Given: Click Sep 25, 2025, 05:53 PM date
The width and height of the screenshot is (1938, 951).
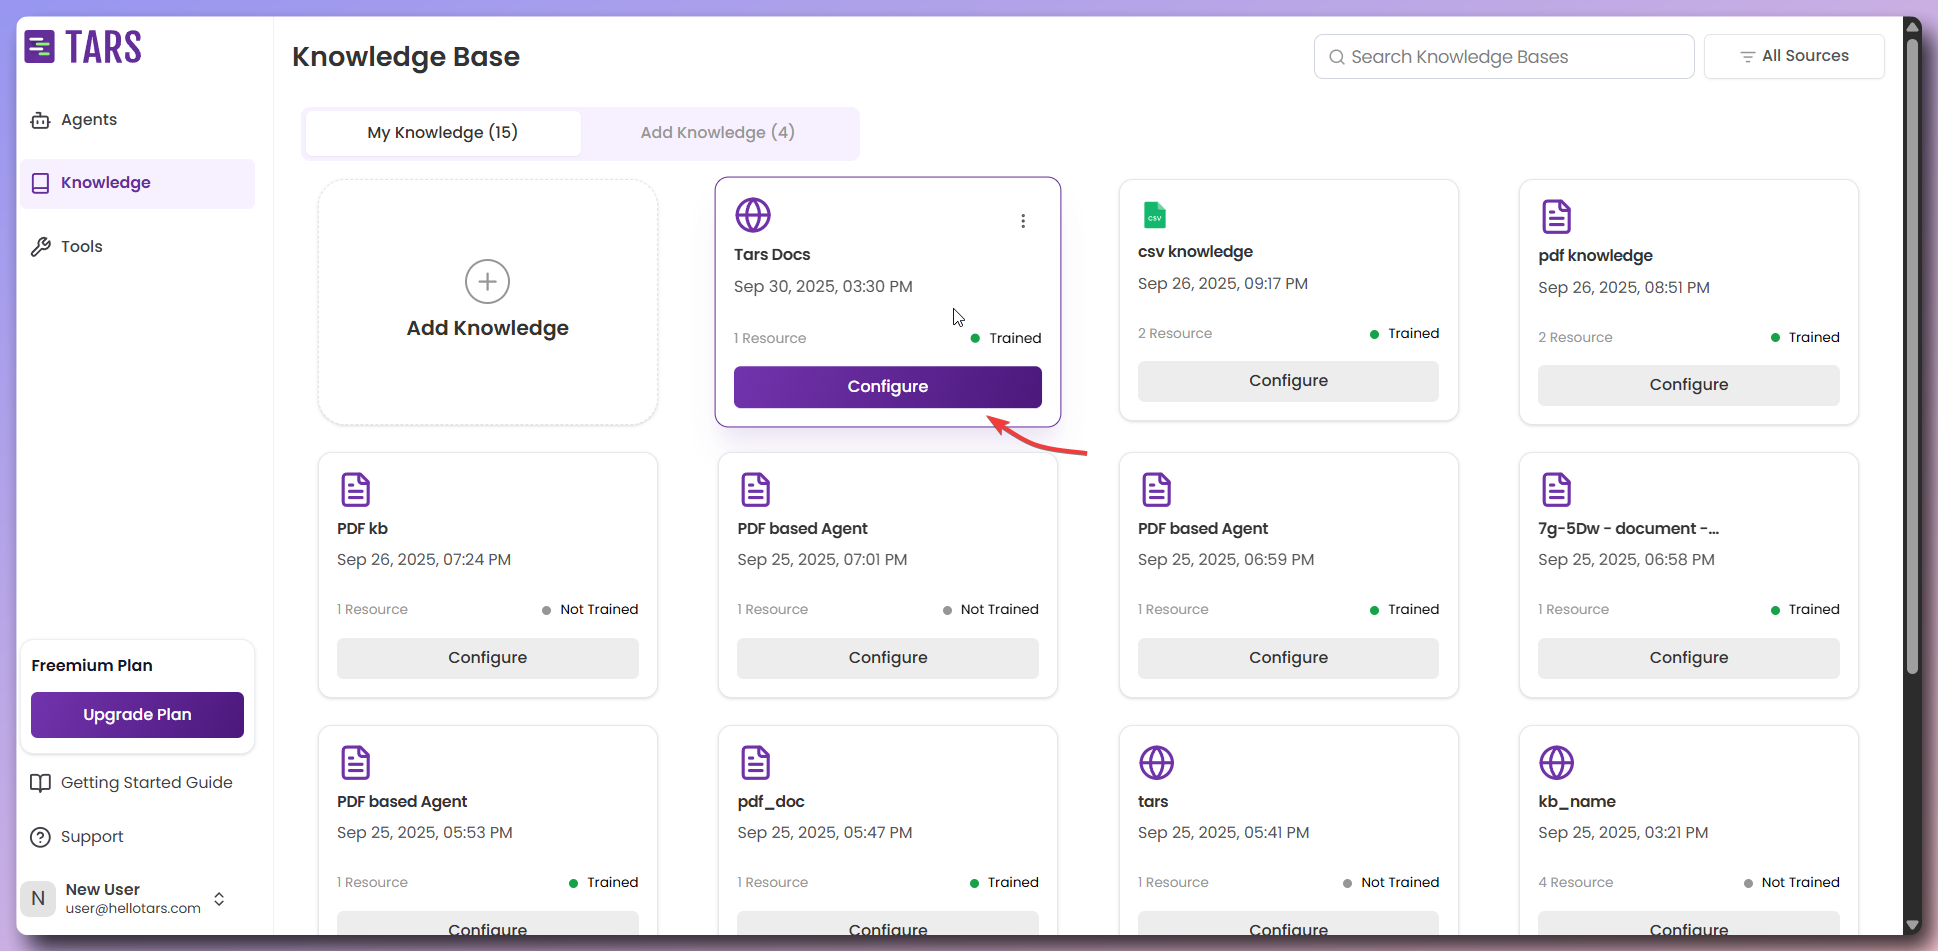Looking at the screenshot, I should tap(425, 833).
